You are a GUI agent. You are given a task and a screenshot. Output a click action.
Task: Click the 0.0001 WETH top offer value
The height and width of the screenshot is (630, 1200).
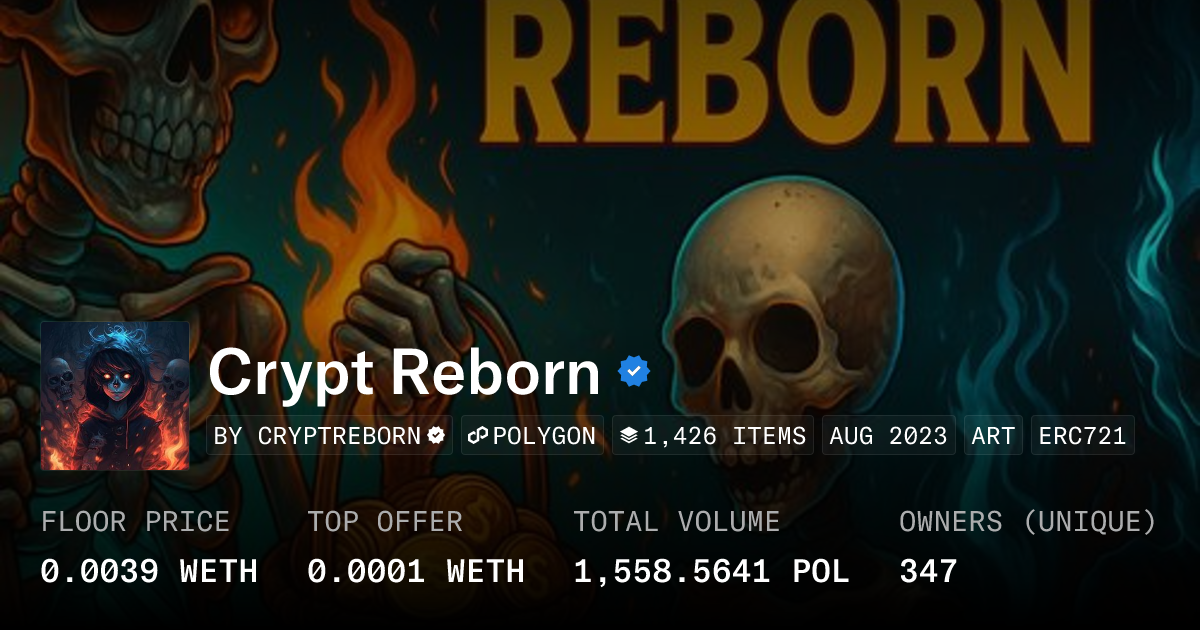416,572
